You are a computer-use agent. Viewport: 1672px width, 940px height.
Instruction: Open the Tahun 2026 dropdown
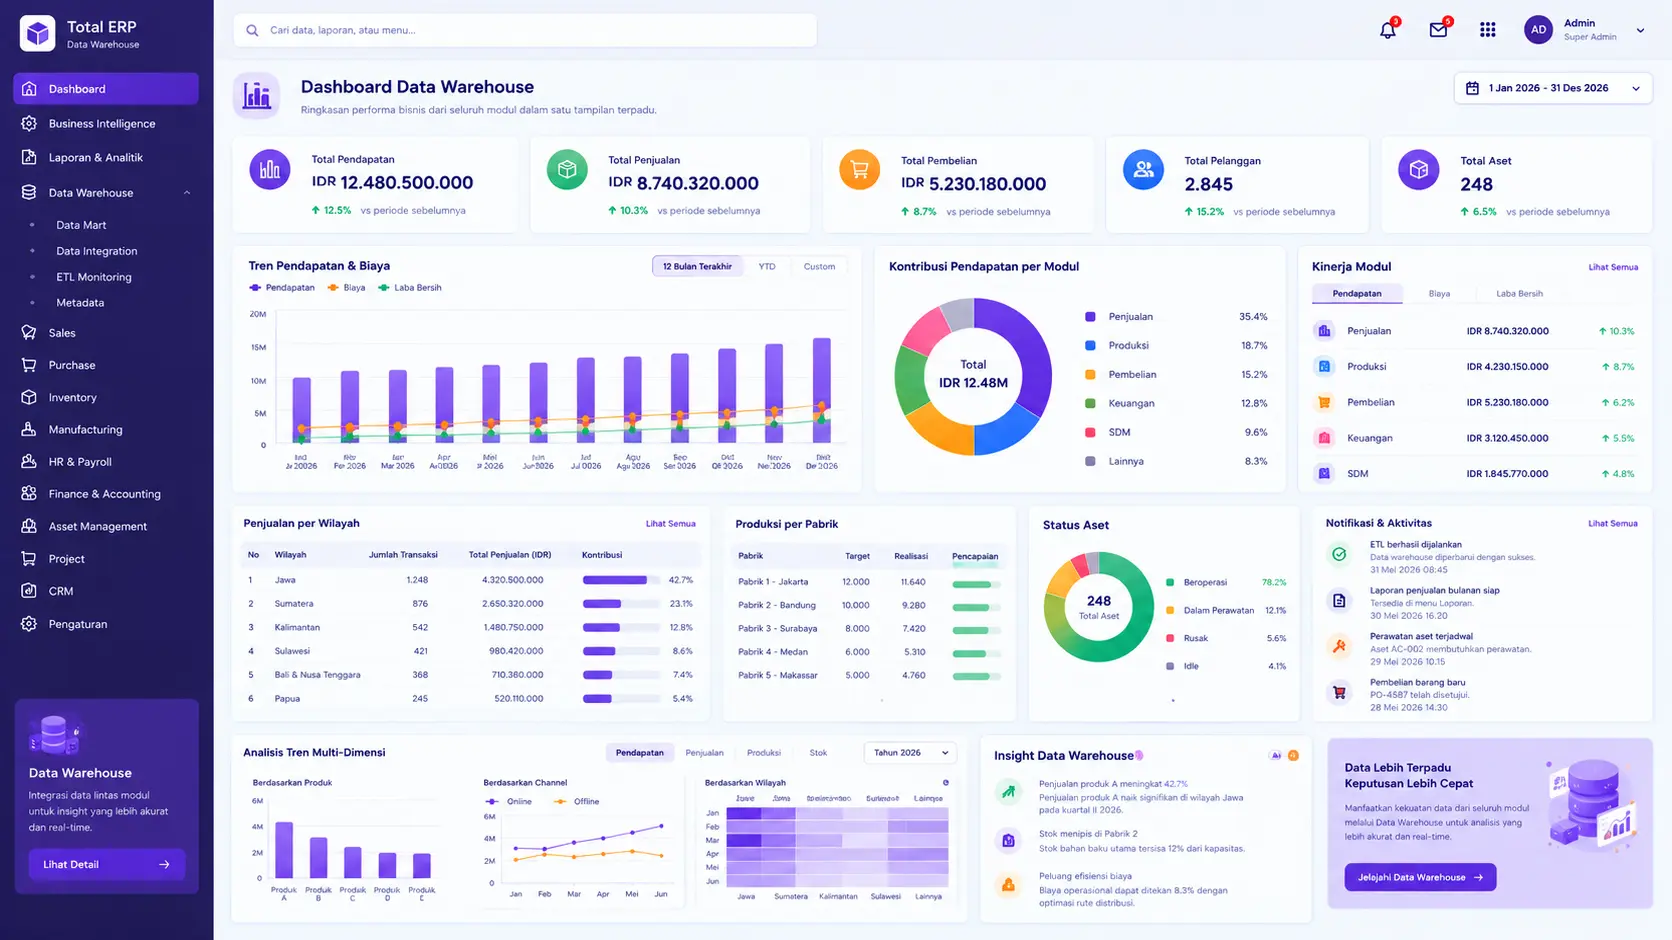pyautogui.click(x=910, y=753)
